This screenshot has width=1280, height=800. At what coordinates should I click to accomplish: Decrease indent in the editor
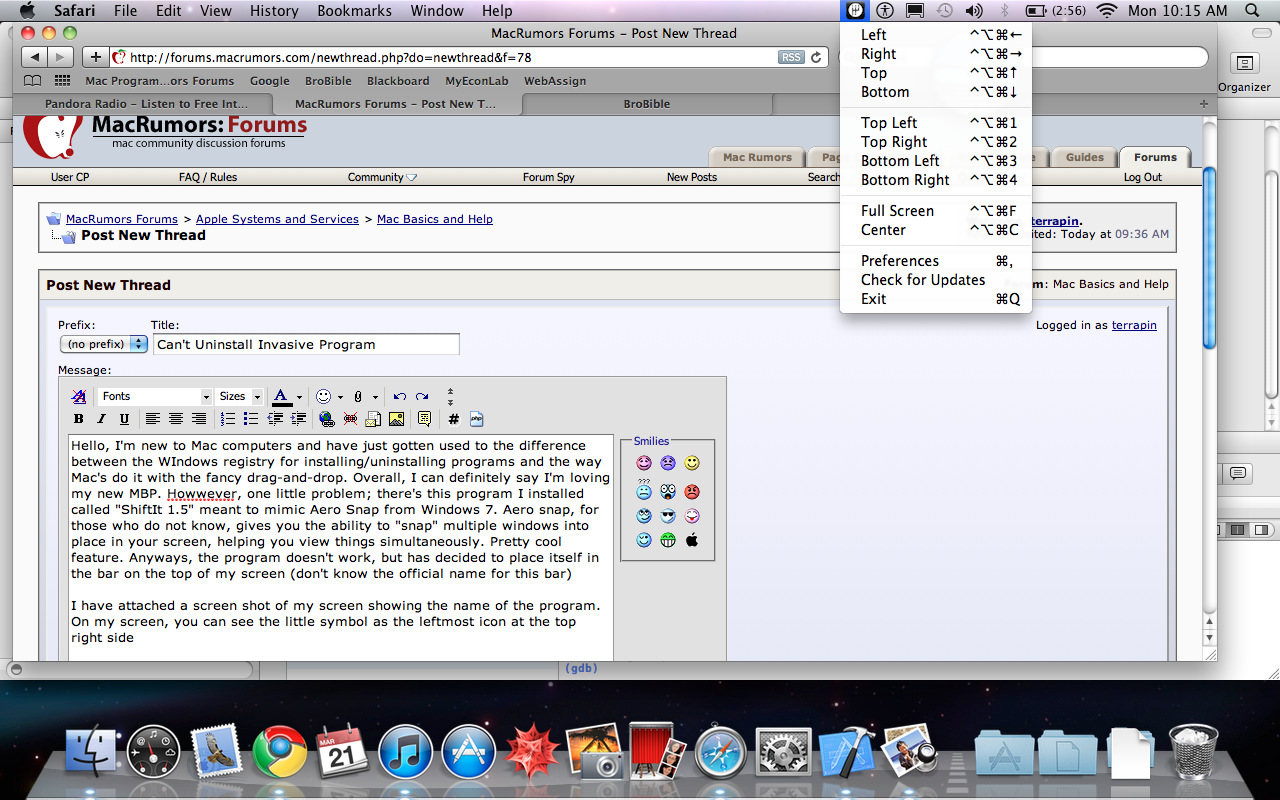274,419
